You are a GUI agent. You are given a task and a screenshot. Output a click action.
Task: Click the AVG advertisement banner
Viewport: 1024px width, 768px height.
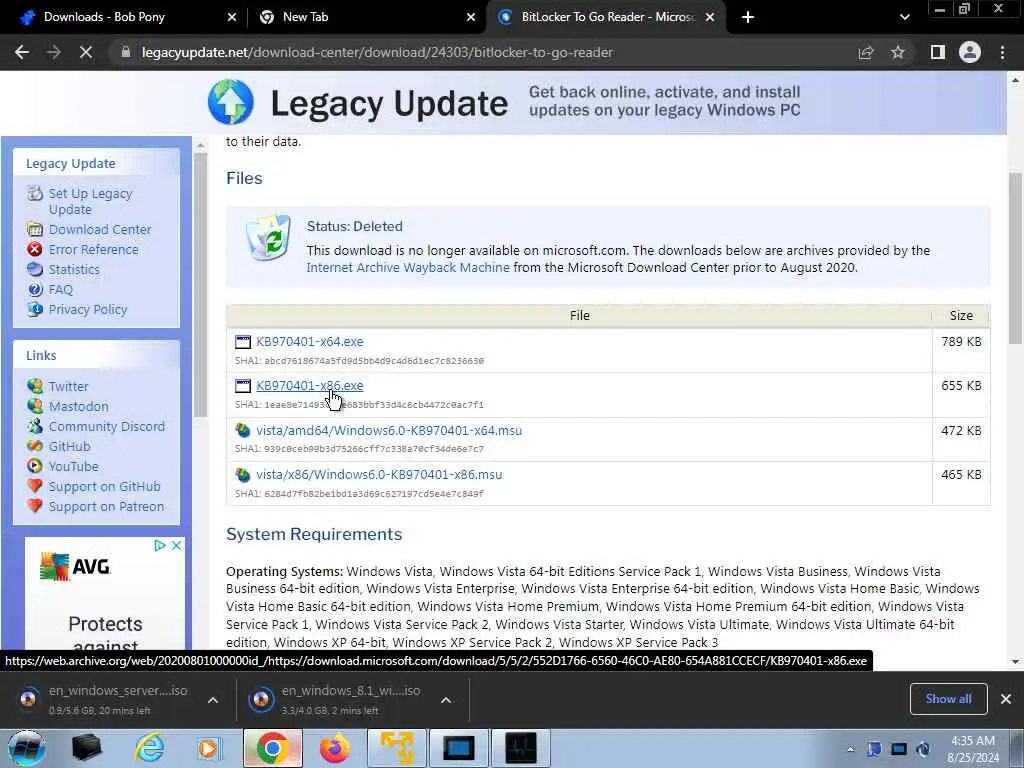104,593
